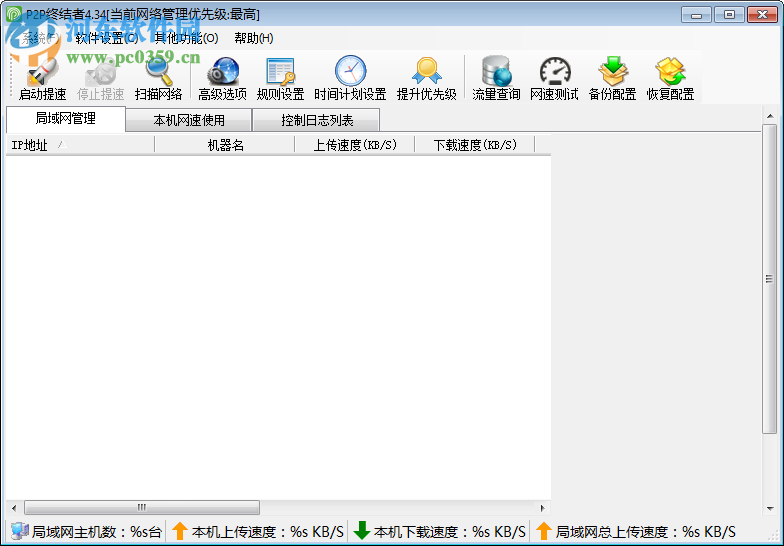Sort by the 机器名 column header
Viewport: 784px width, 546px height.
[225, 145]
